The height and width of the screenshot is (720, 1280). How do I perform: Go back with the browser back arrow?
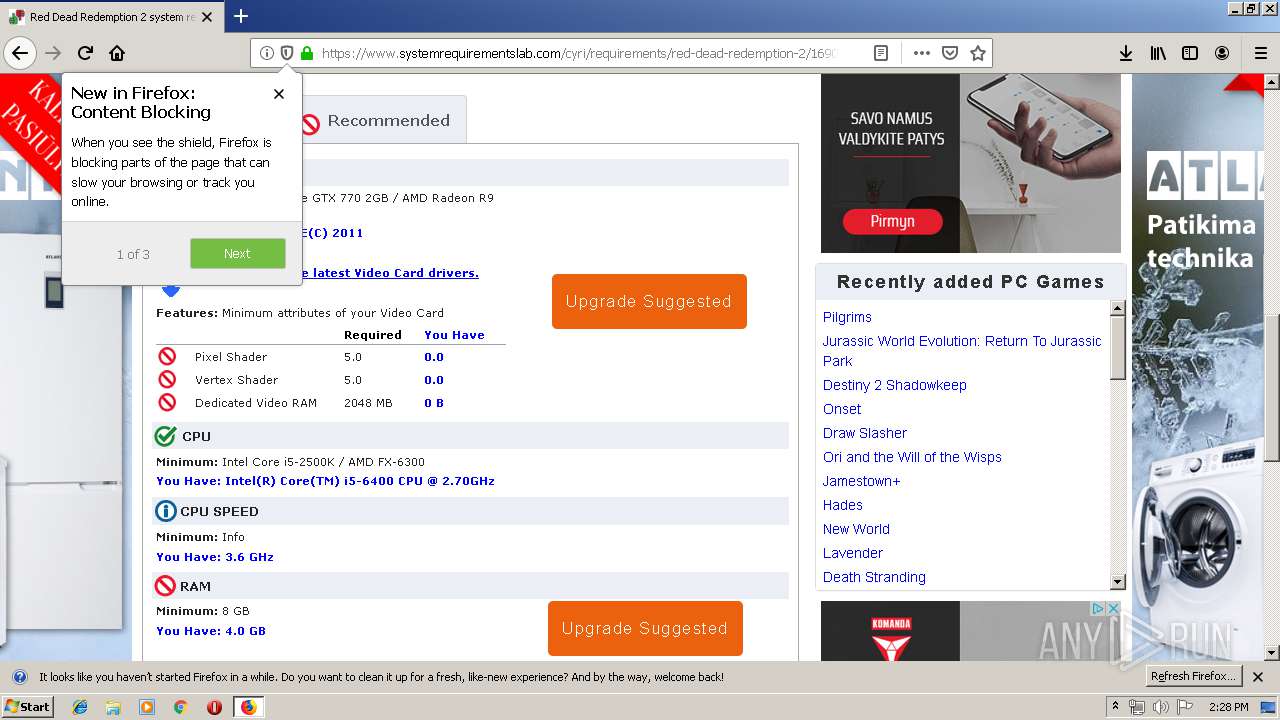(x=20, y=53)
